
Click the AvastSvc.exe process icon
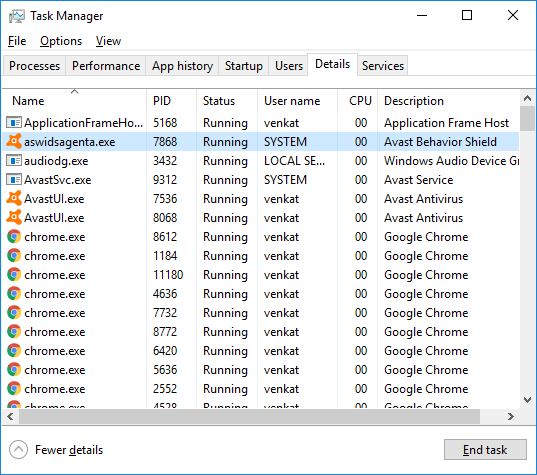14,179
